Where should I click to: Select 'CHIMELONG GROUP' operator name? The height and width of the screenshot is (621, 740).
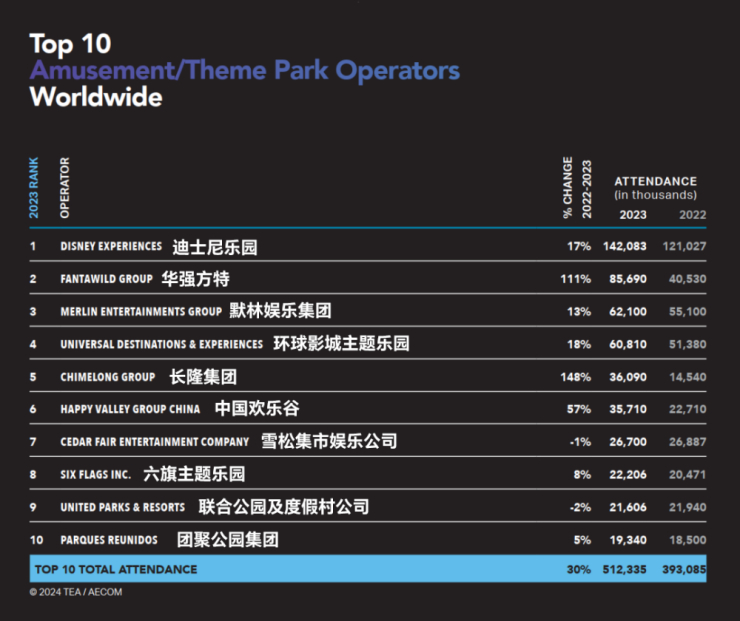tap(108, 377)
